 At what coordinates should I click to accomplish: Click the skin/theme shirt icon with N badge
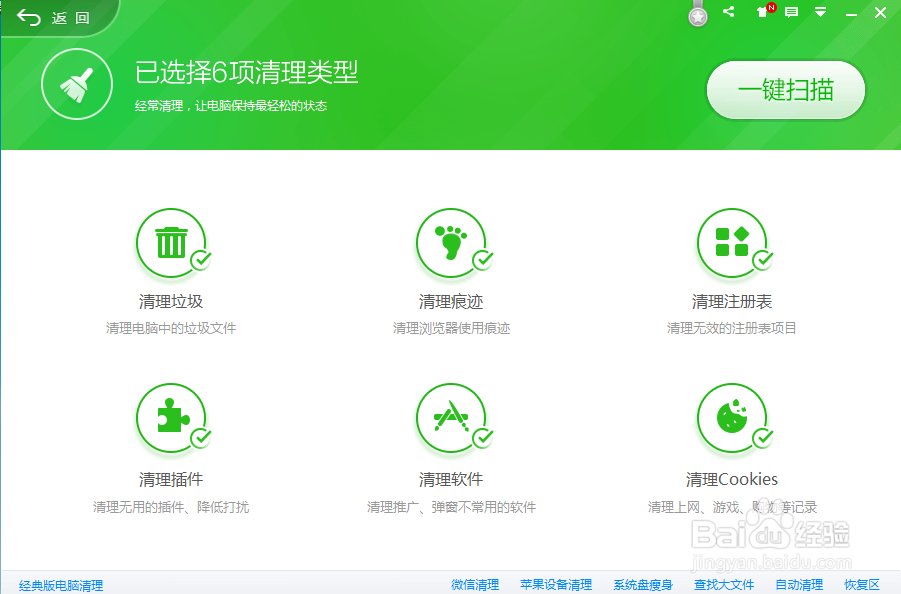(x=762, y=12)
